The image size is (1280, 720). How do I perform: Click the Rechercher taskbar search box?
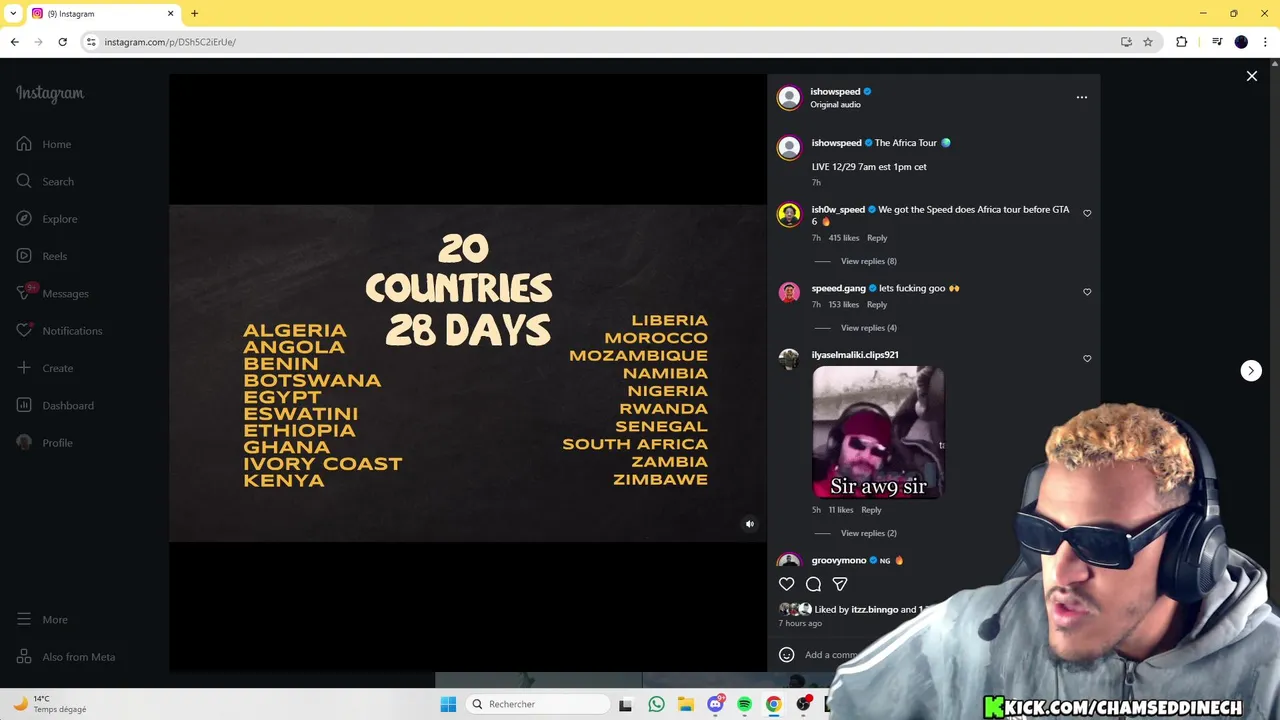click(x=539, y=704)
